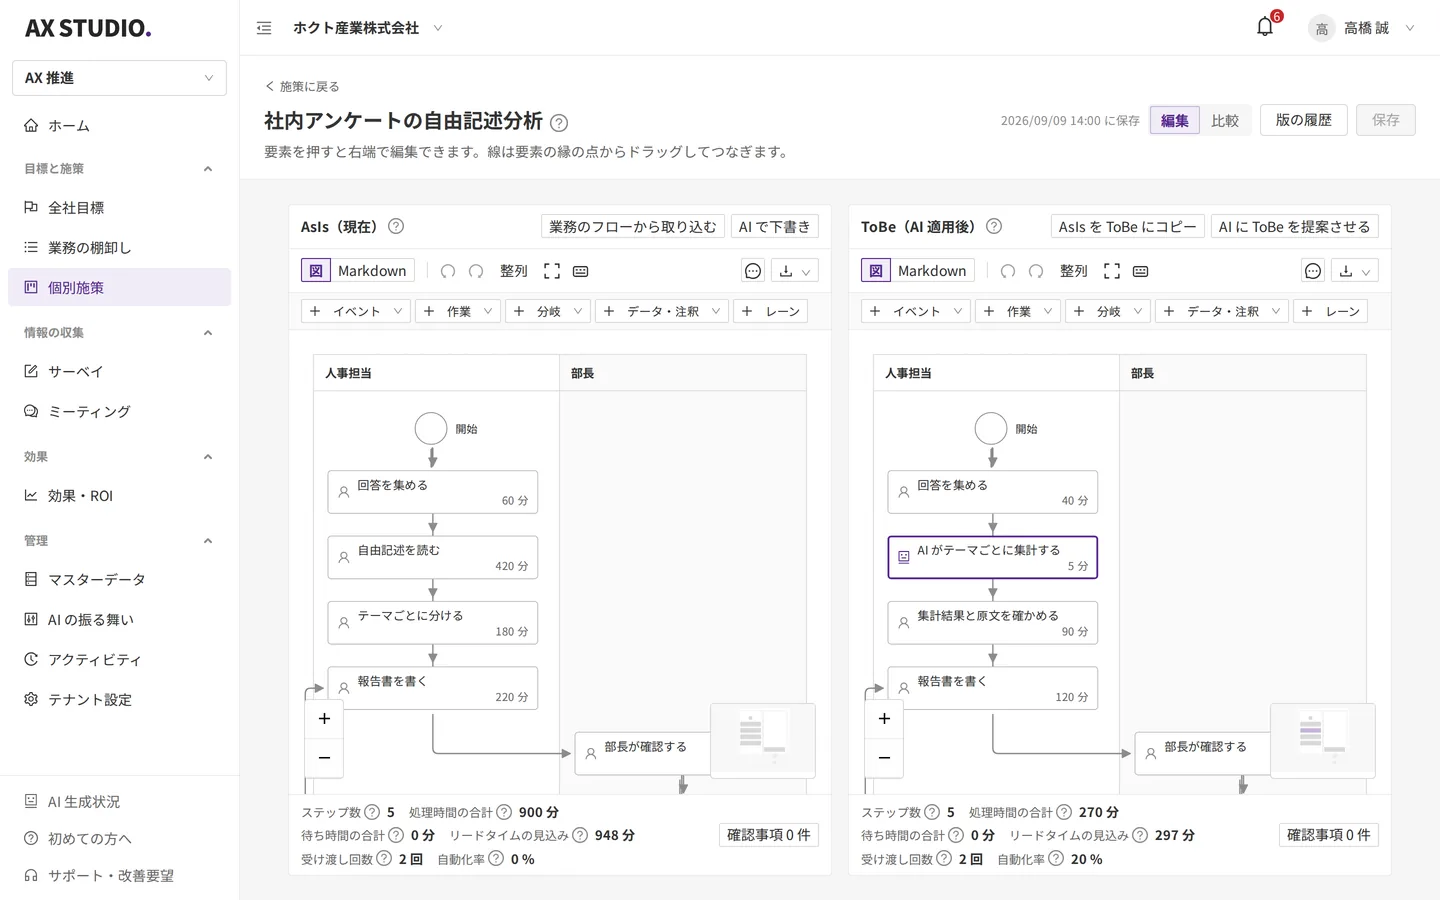
Task: Open download options in AsIs panel
Action: click(x=795, y=271)
